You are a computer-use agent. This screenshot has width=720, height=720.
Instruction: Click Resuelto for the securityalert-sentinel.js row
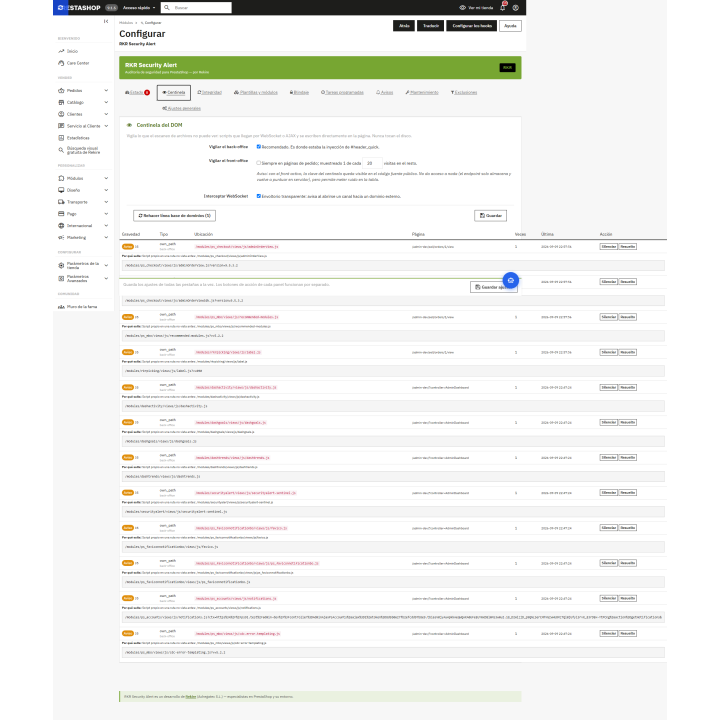627,493
